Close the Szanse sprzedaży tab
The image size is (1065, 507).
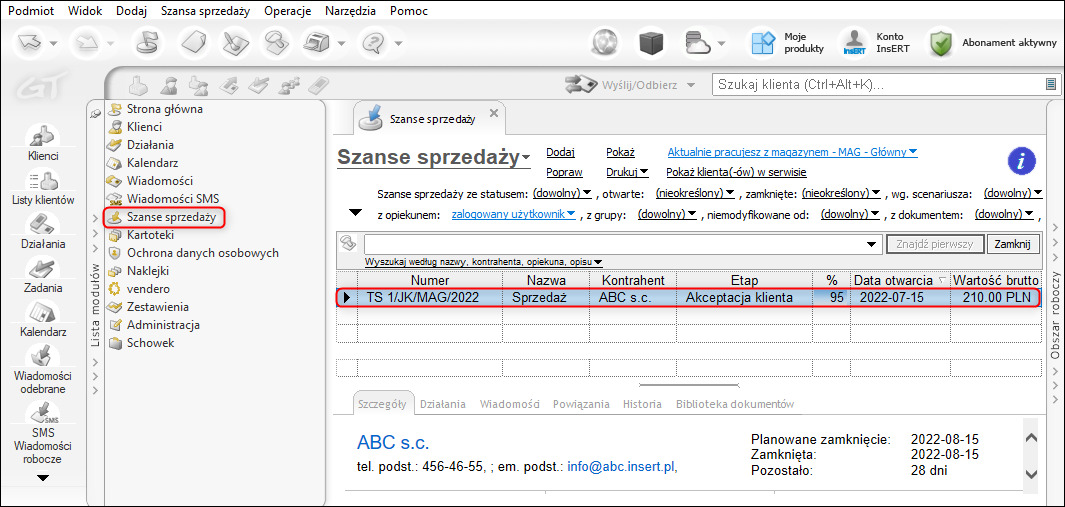point(494,113)
